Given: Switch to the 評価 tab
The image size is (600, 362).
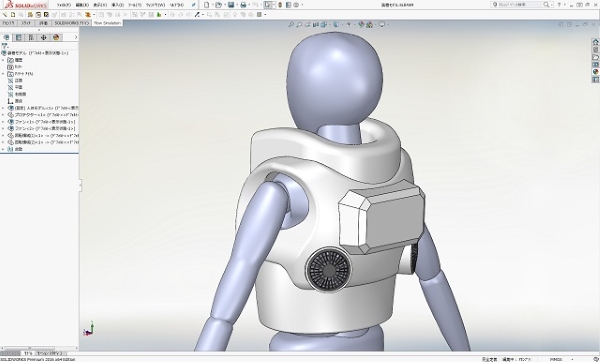Looking at the screenshot, I should pyautogui.click(x=44, y=23).
